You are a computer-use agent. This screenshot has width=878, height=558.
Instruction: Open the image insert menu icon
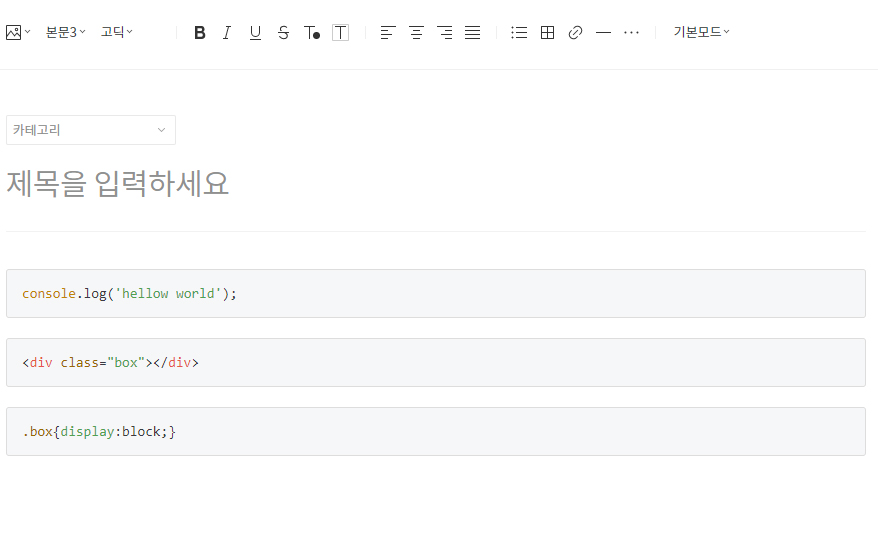pyautogui.click(x=18, y=32)
